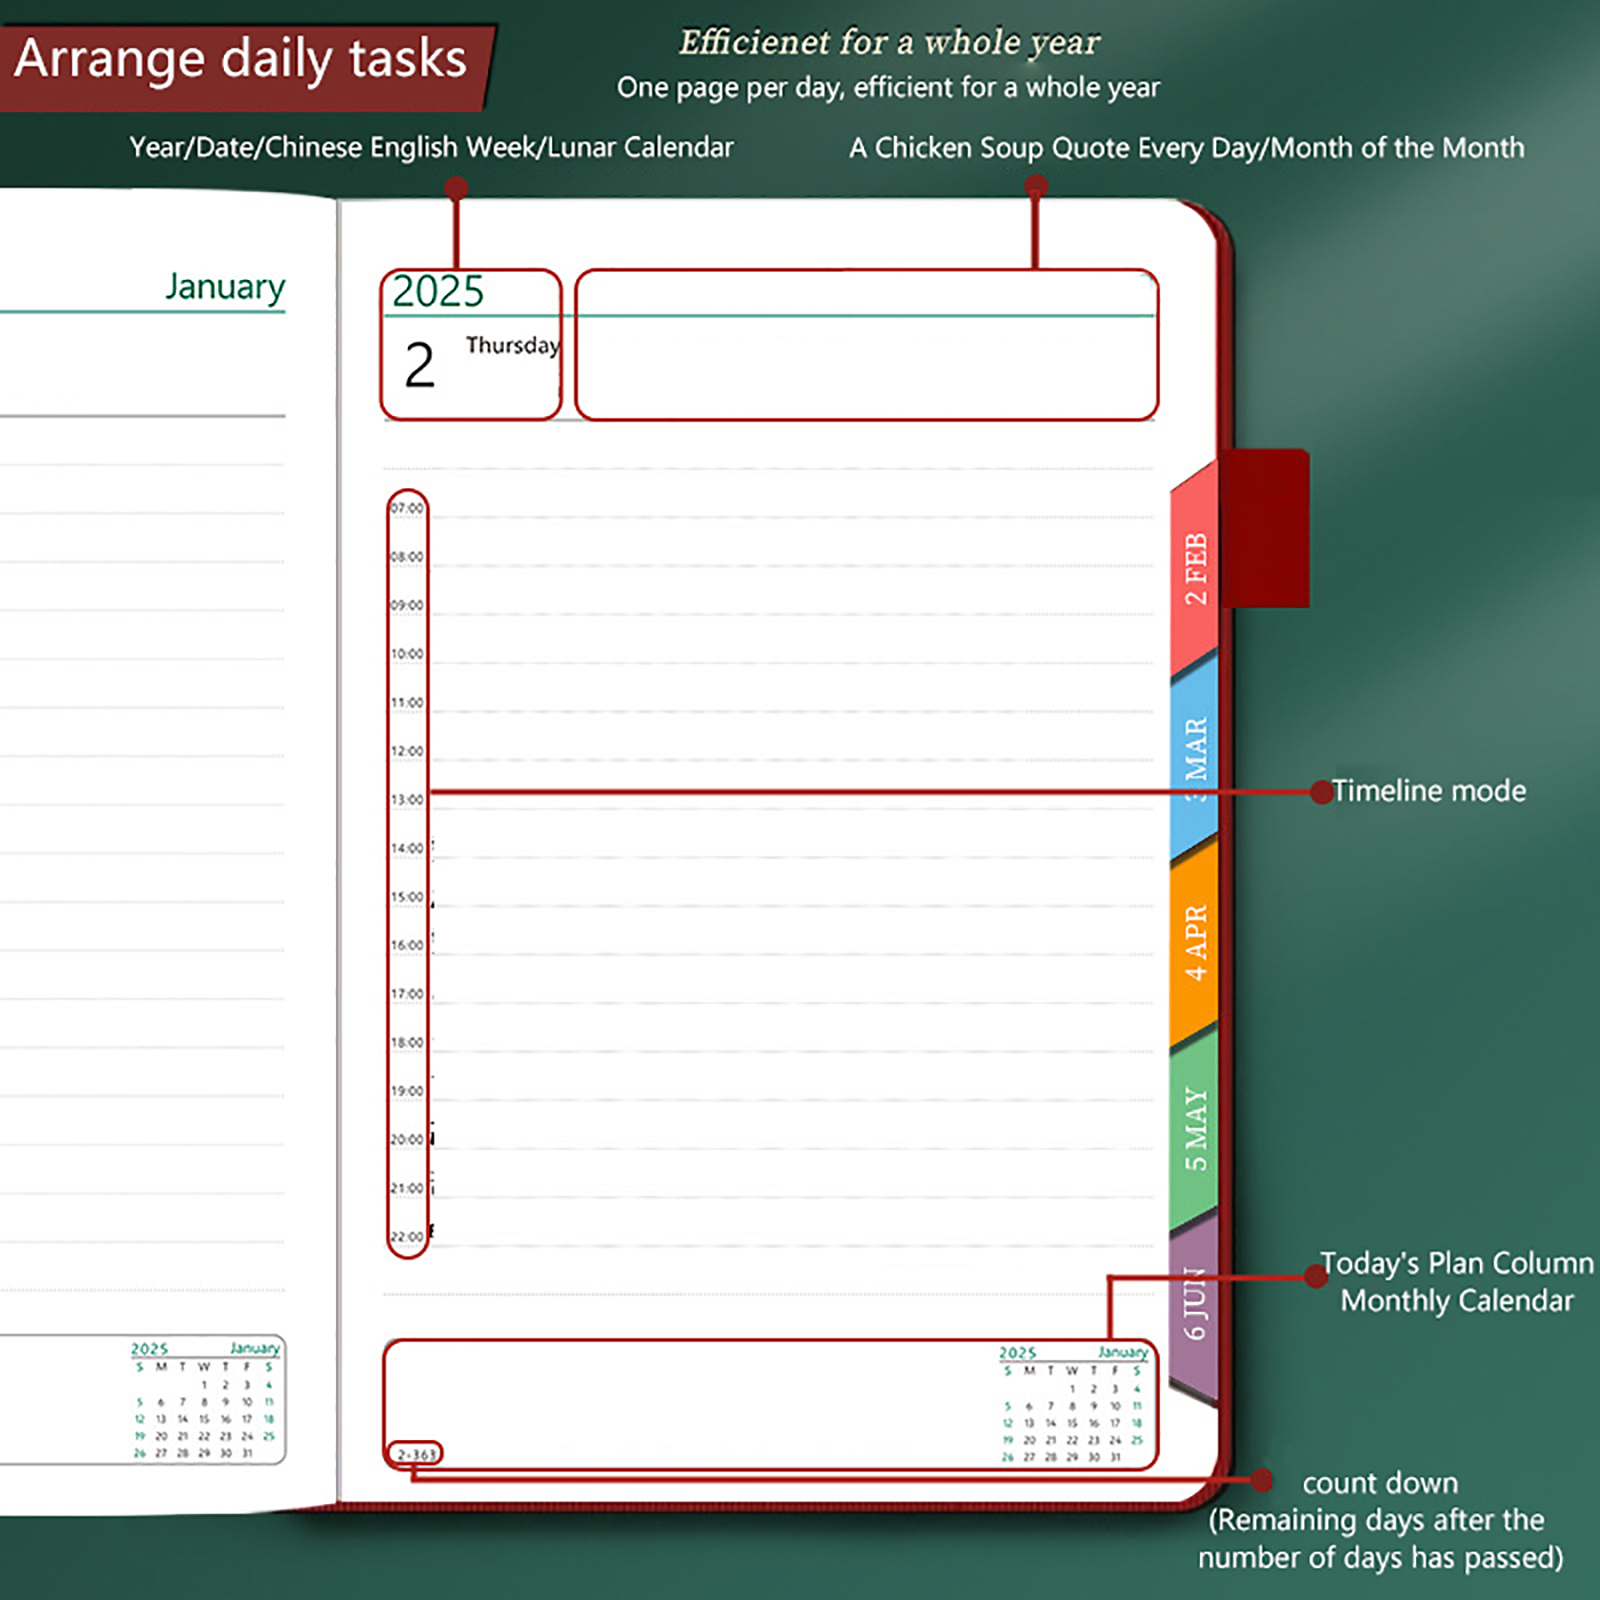Click the 07:00 timeline marker
Image resolution: width=1600 pixels, height=1600 pixels.
click(407, 508)
